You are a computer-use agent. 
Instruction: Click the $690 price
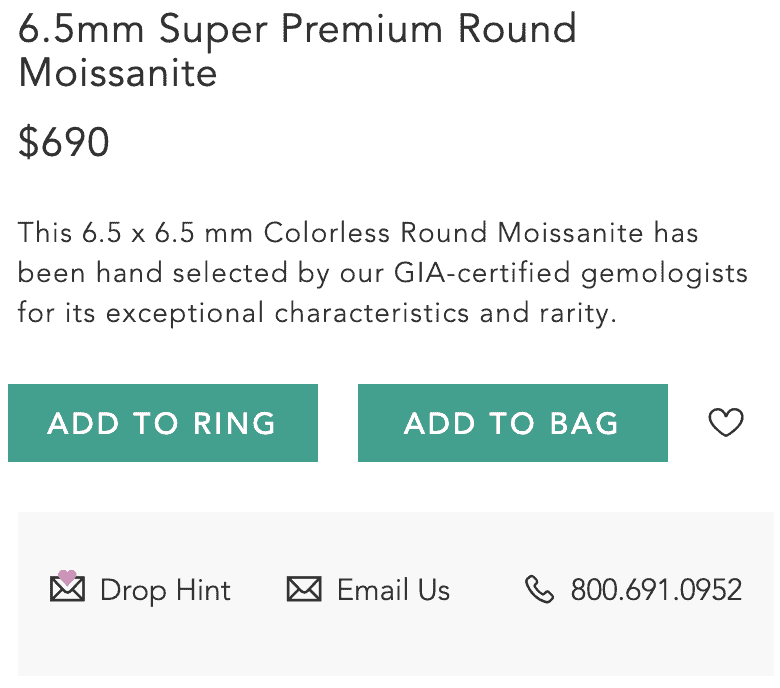[x=64, y=143]
